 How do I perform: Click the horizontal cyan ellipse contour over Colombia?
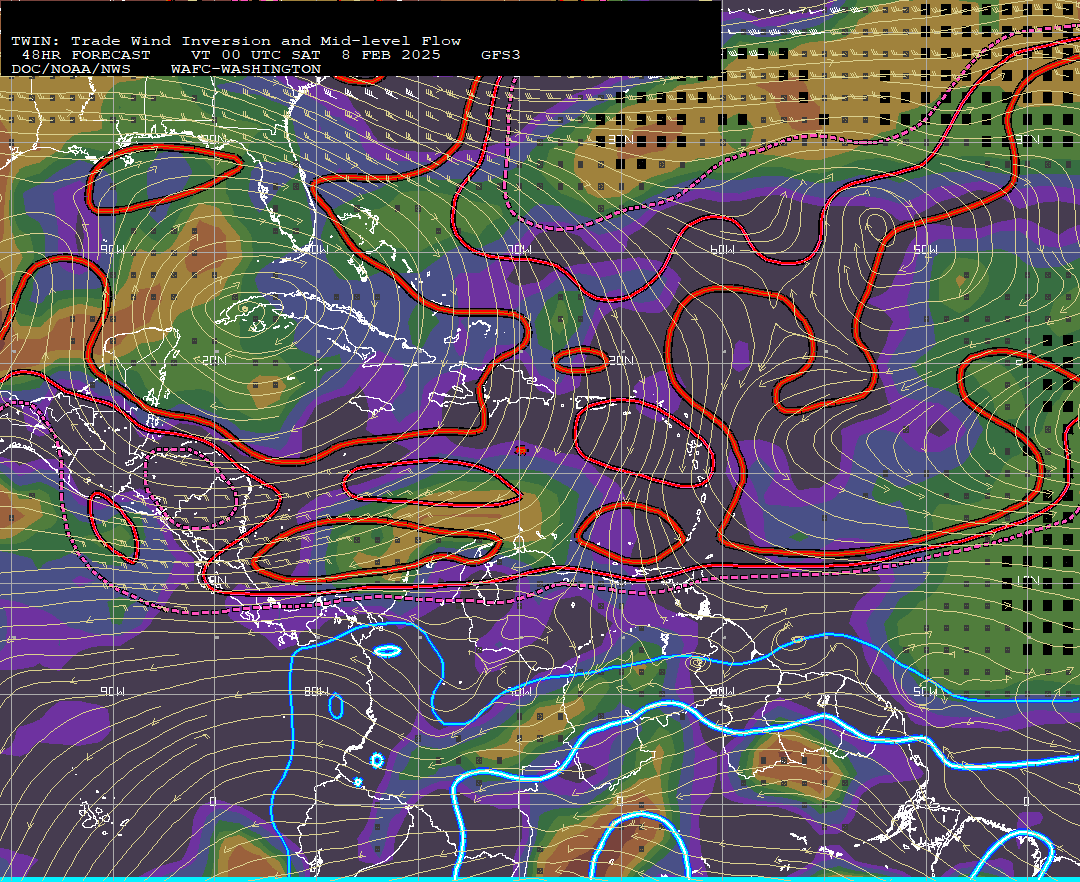click(x=387, y=651)
